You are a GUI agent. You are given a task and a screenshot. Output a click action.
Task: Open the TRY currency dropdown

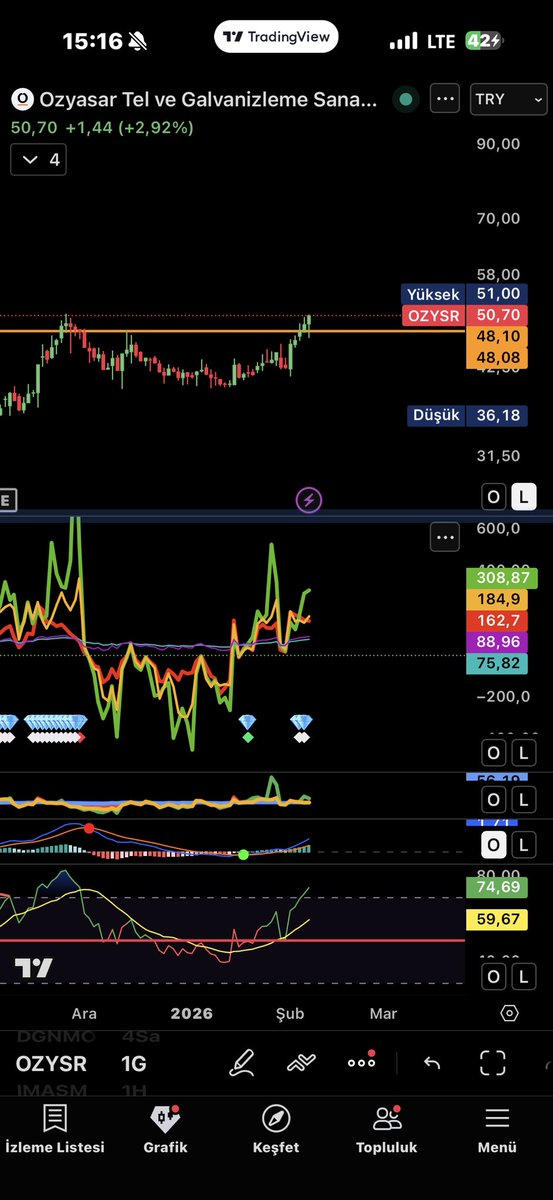click(x=508, y=99)
